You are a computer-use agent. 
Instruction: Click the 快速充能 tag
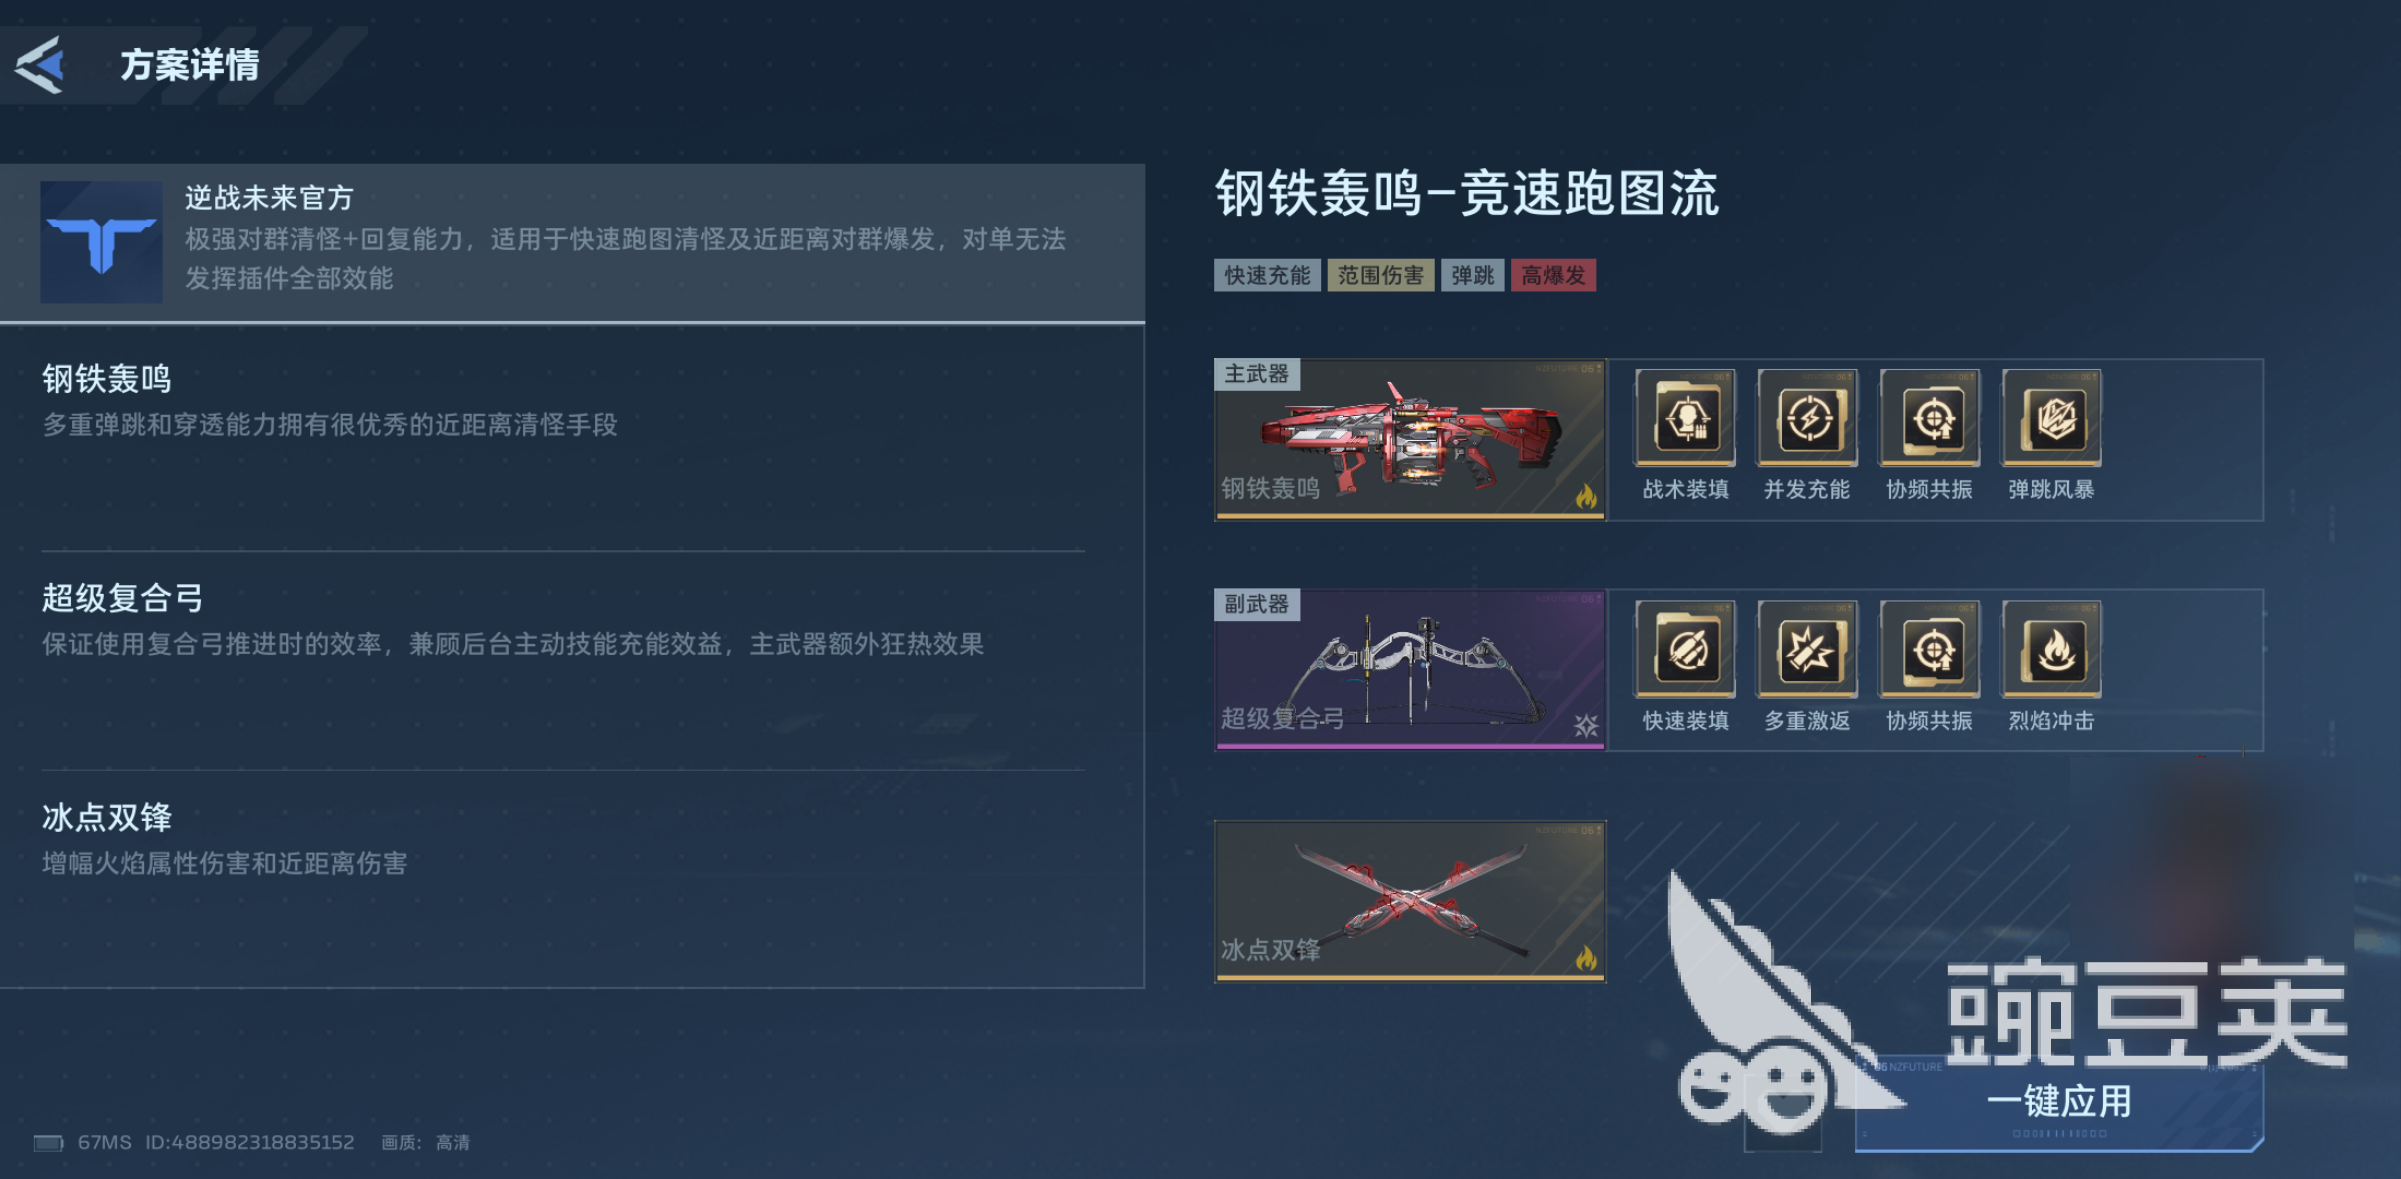point(1267,275)
